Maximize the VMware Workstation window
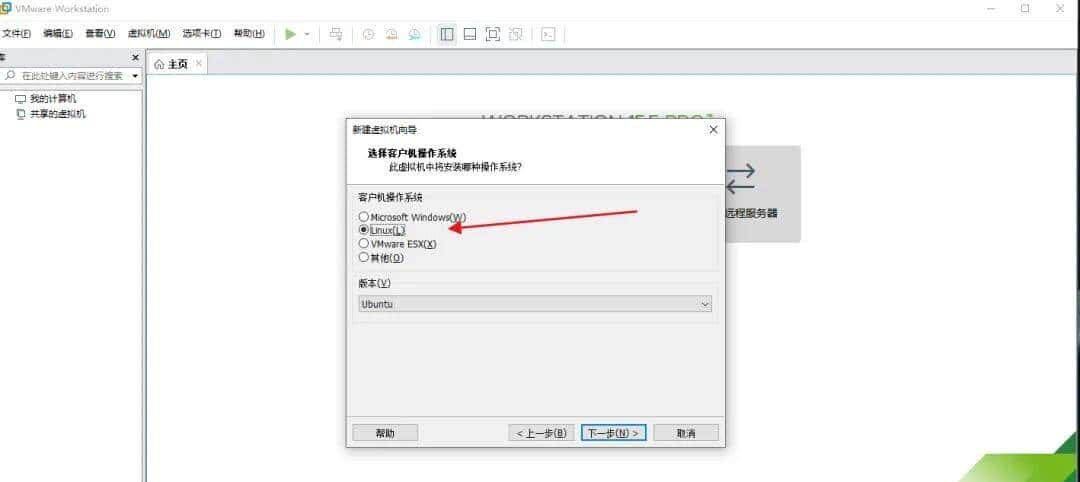This screenshot has height=482, width=1080. [1025, 8]
